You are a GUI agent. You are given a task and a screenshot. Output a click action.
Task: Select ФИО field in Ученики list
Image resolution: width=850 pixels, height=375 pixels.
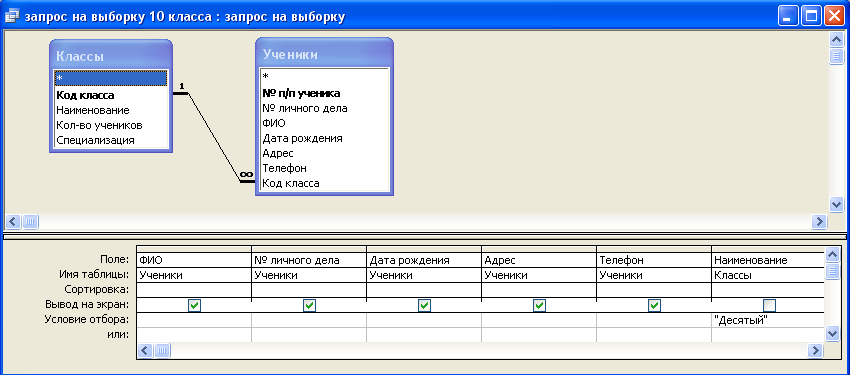point(324,123)
